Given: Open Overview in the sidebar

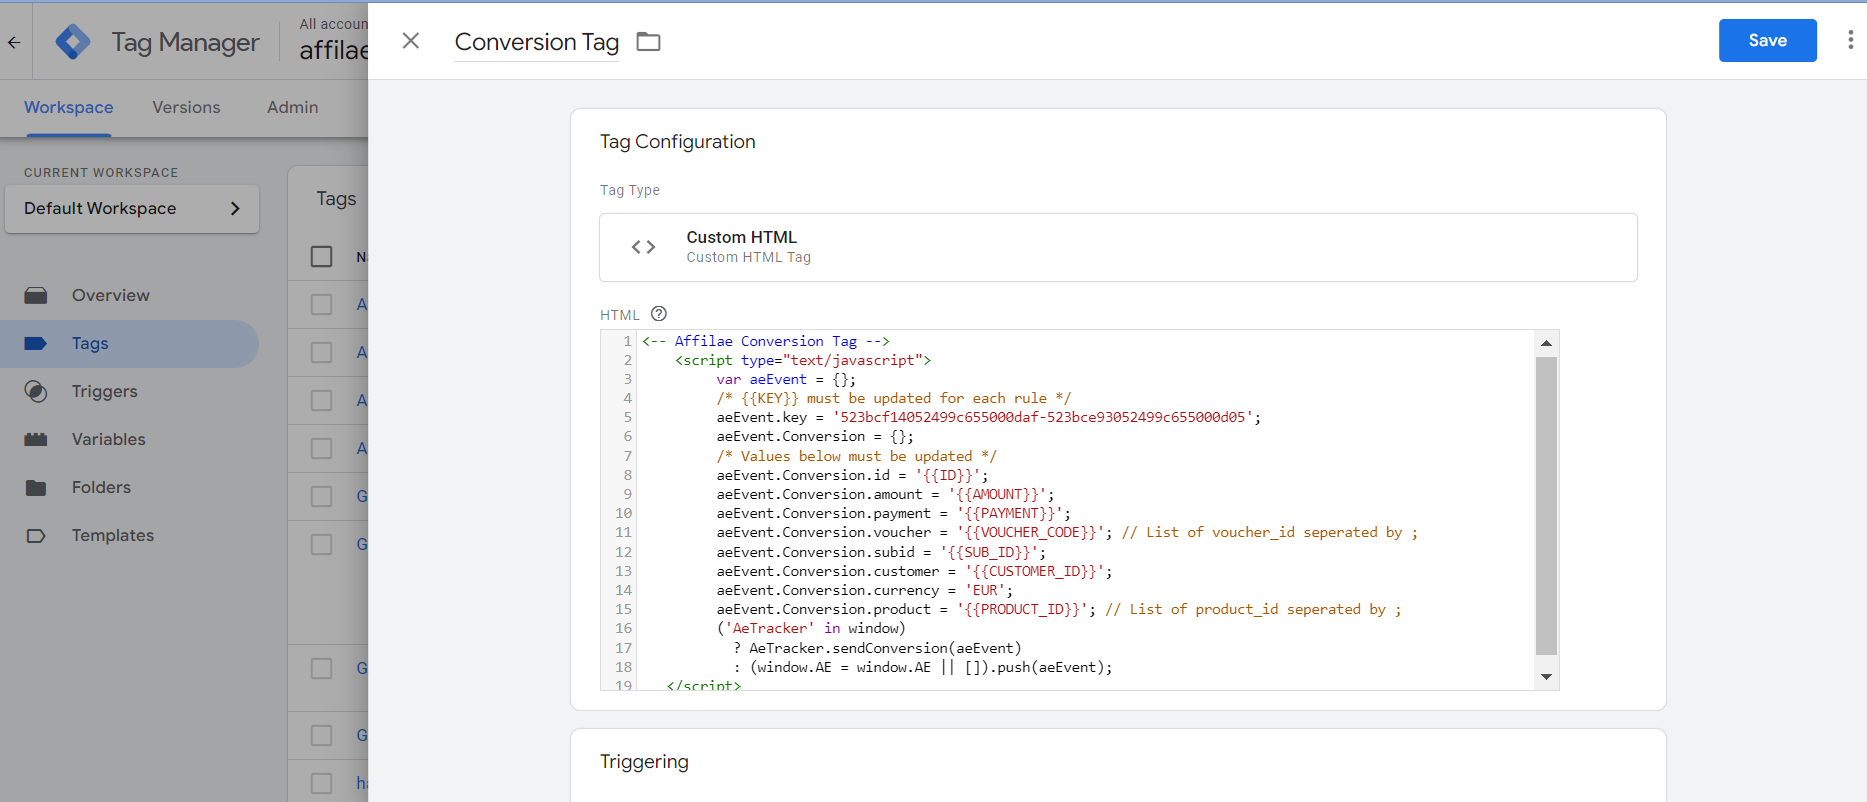Looking at the screenshot, I should [130, 295].
